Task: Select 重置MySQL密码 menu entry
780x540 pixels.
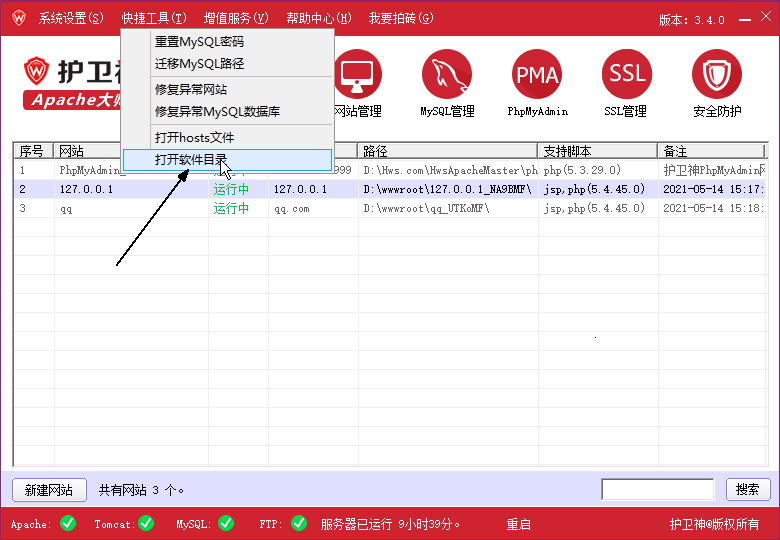Action: [x=199, y=42]
